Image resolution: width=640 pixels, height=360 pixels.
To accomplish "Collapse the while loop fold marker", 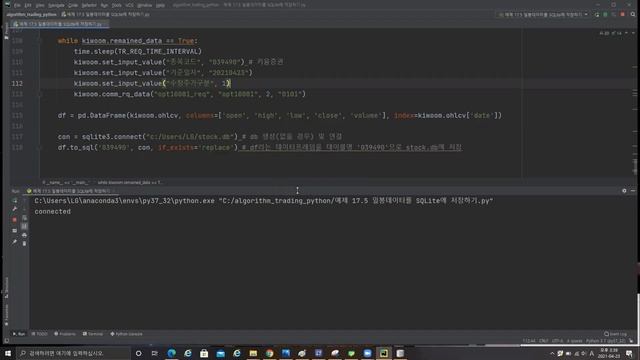I will coord(41,41).
